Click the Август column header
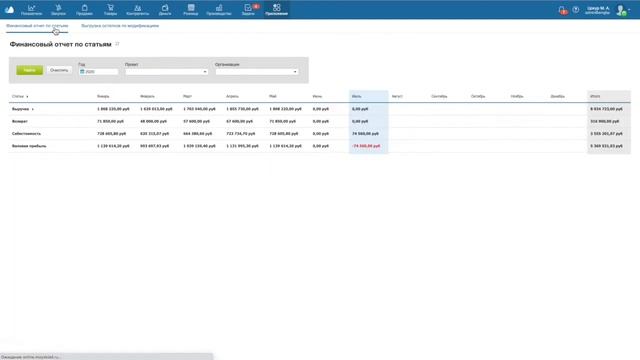 pyautogui.click(x=397, y=96)
